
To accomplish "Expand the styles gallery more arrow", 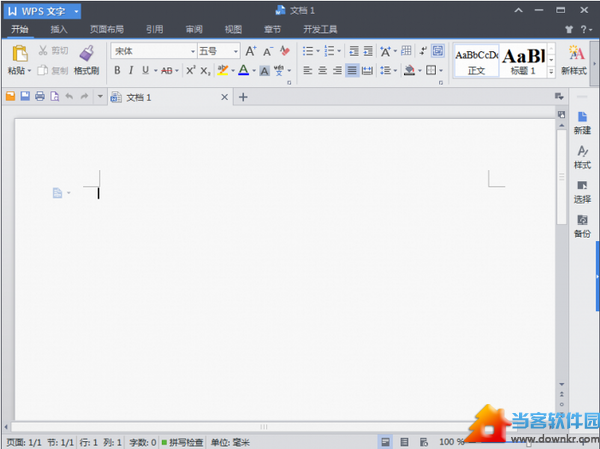I will coord(551,72).
